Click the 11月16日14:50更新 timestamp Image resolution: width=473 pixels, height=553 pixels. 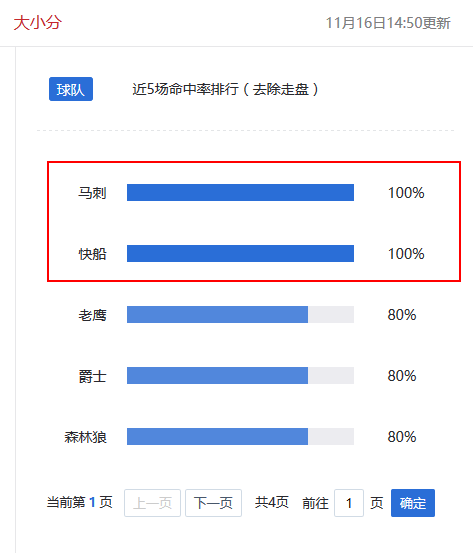(x=388, y=23)
